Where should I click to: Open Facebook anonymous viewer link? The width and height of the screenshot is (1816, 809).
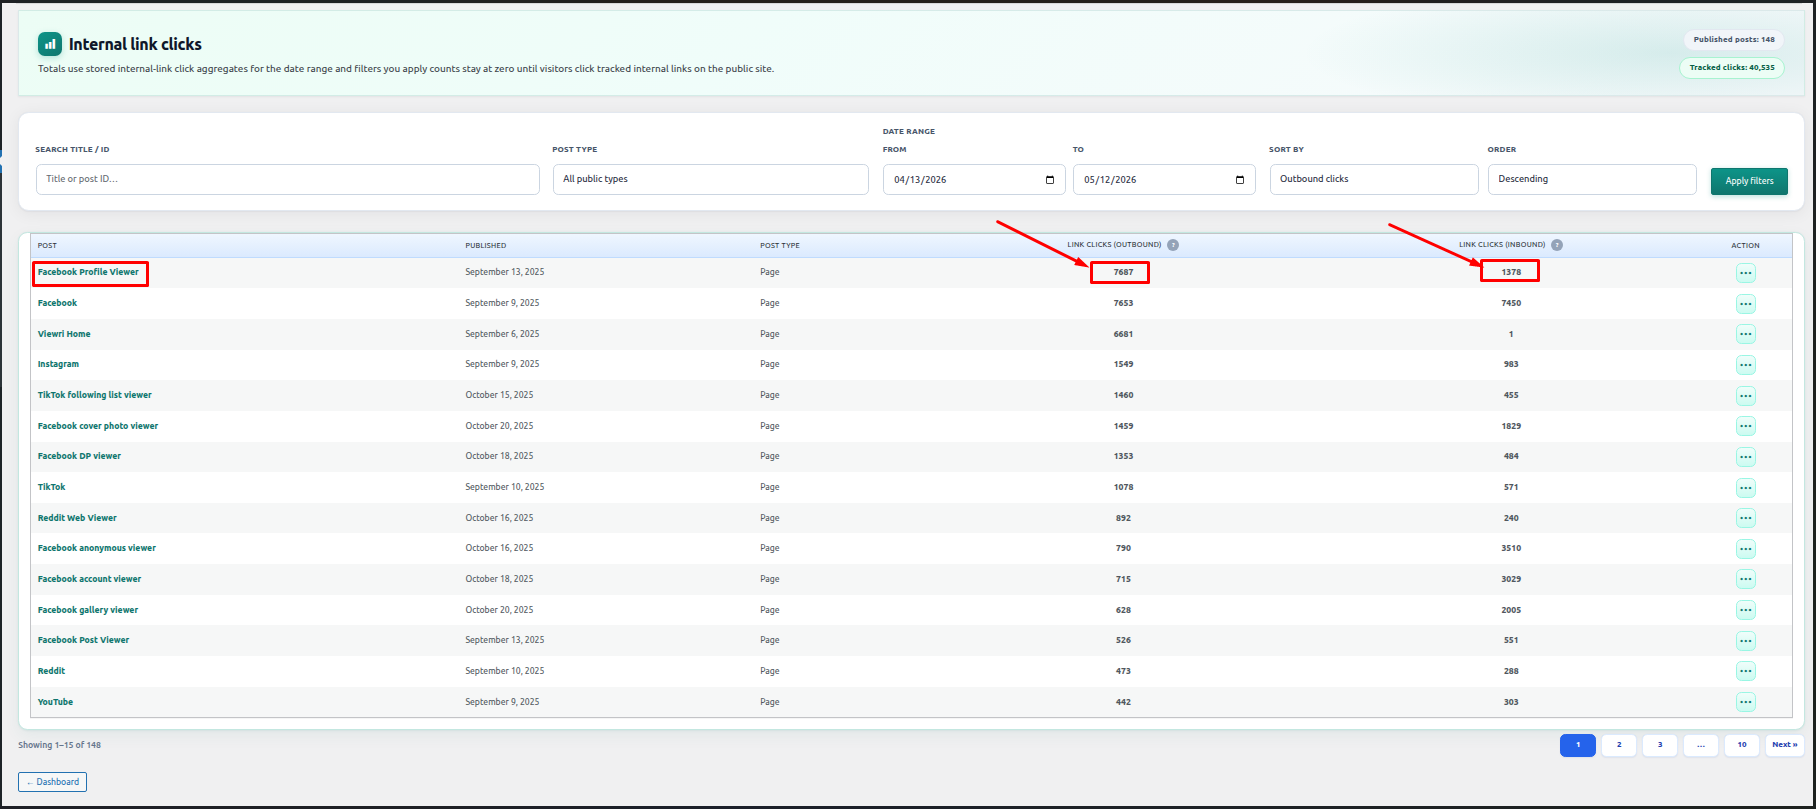click(97, 548)
